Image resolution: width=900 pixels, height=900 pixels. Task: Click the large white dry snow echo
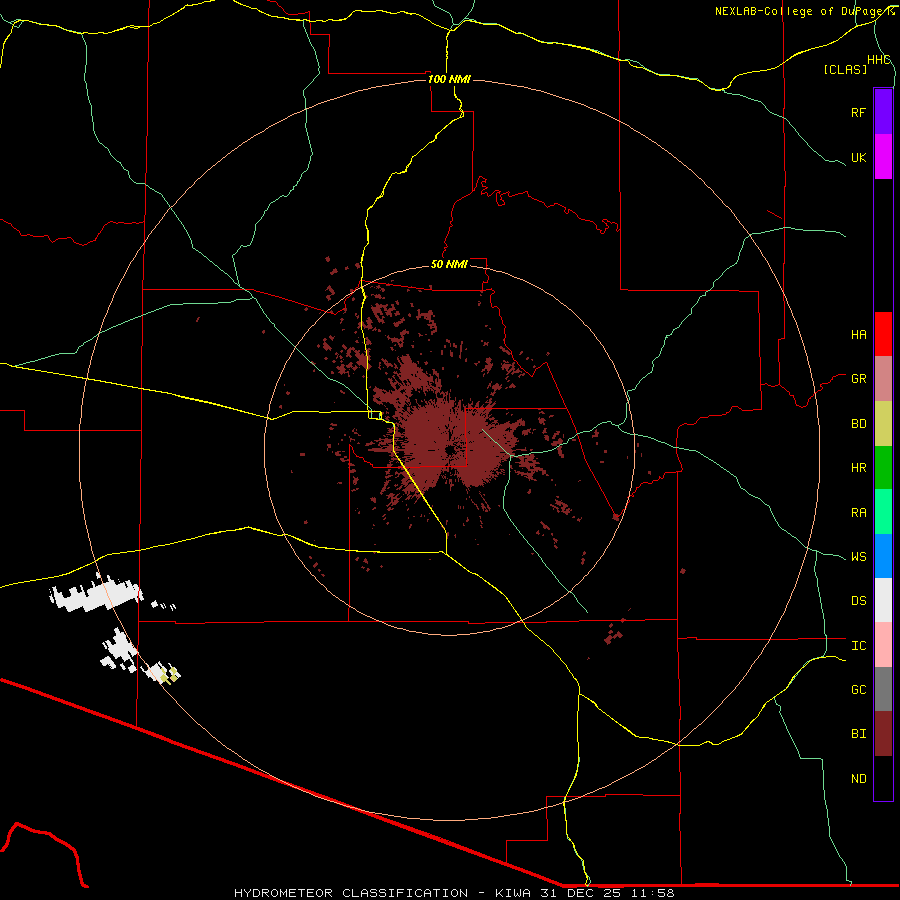95,594
